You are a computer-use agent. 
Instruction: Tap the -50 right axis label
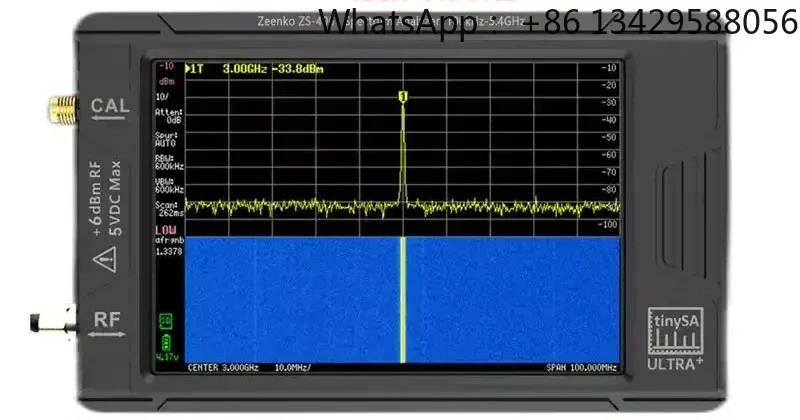pyautogui.click(x=609, y=137)
